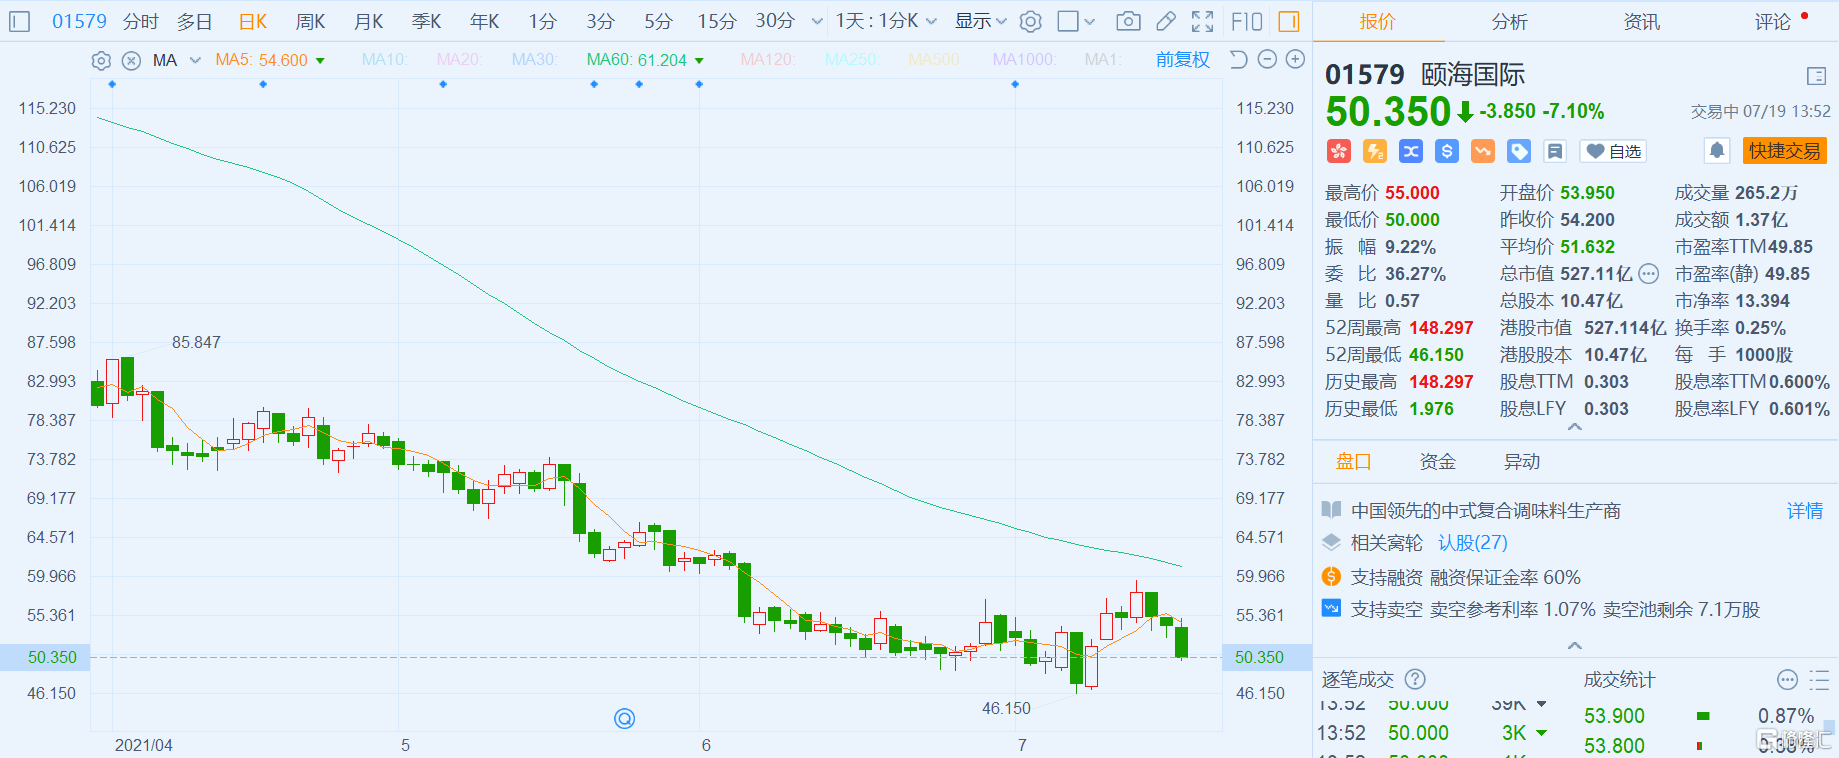Open the 认股(27) warrants link

(1472, 543)
